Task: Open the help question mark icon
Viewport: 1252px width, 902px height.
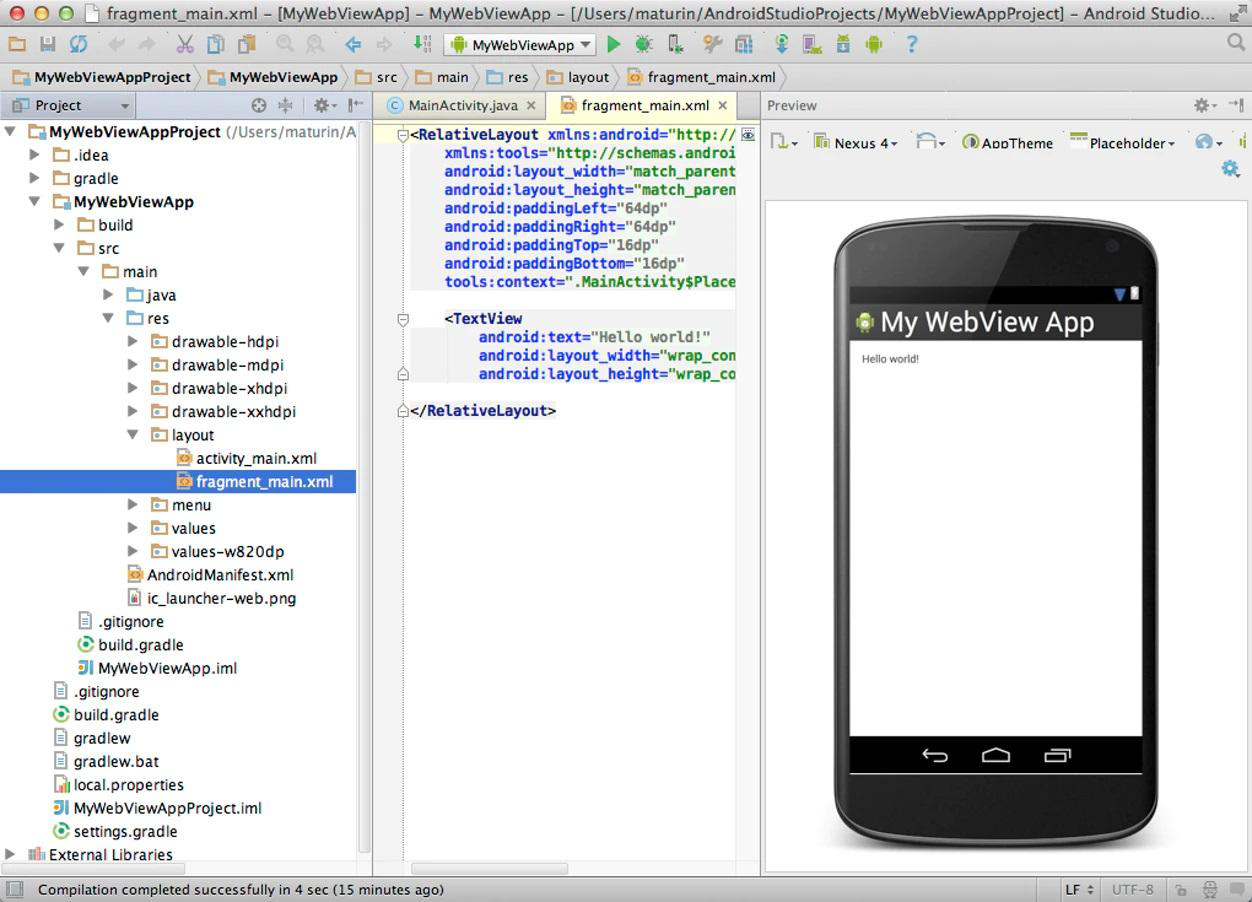Action: point(911,44)
